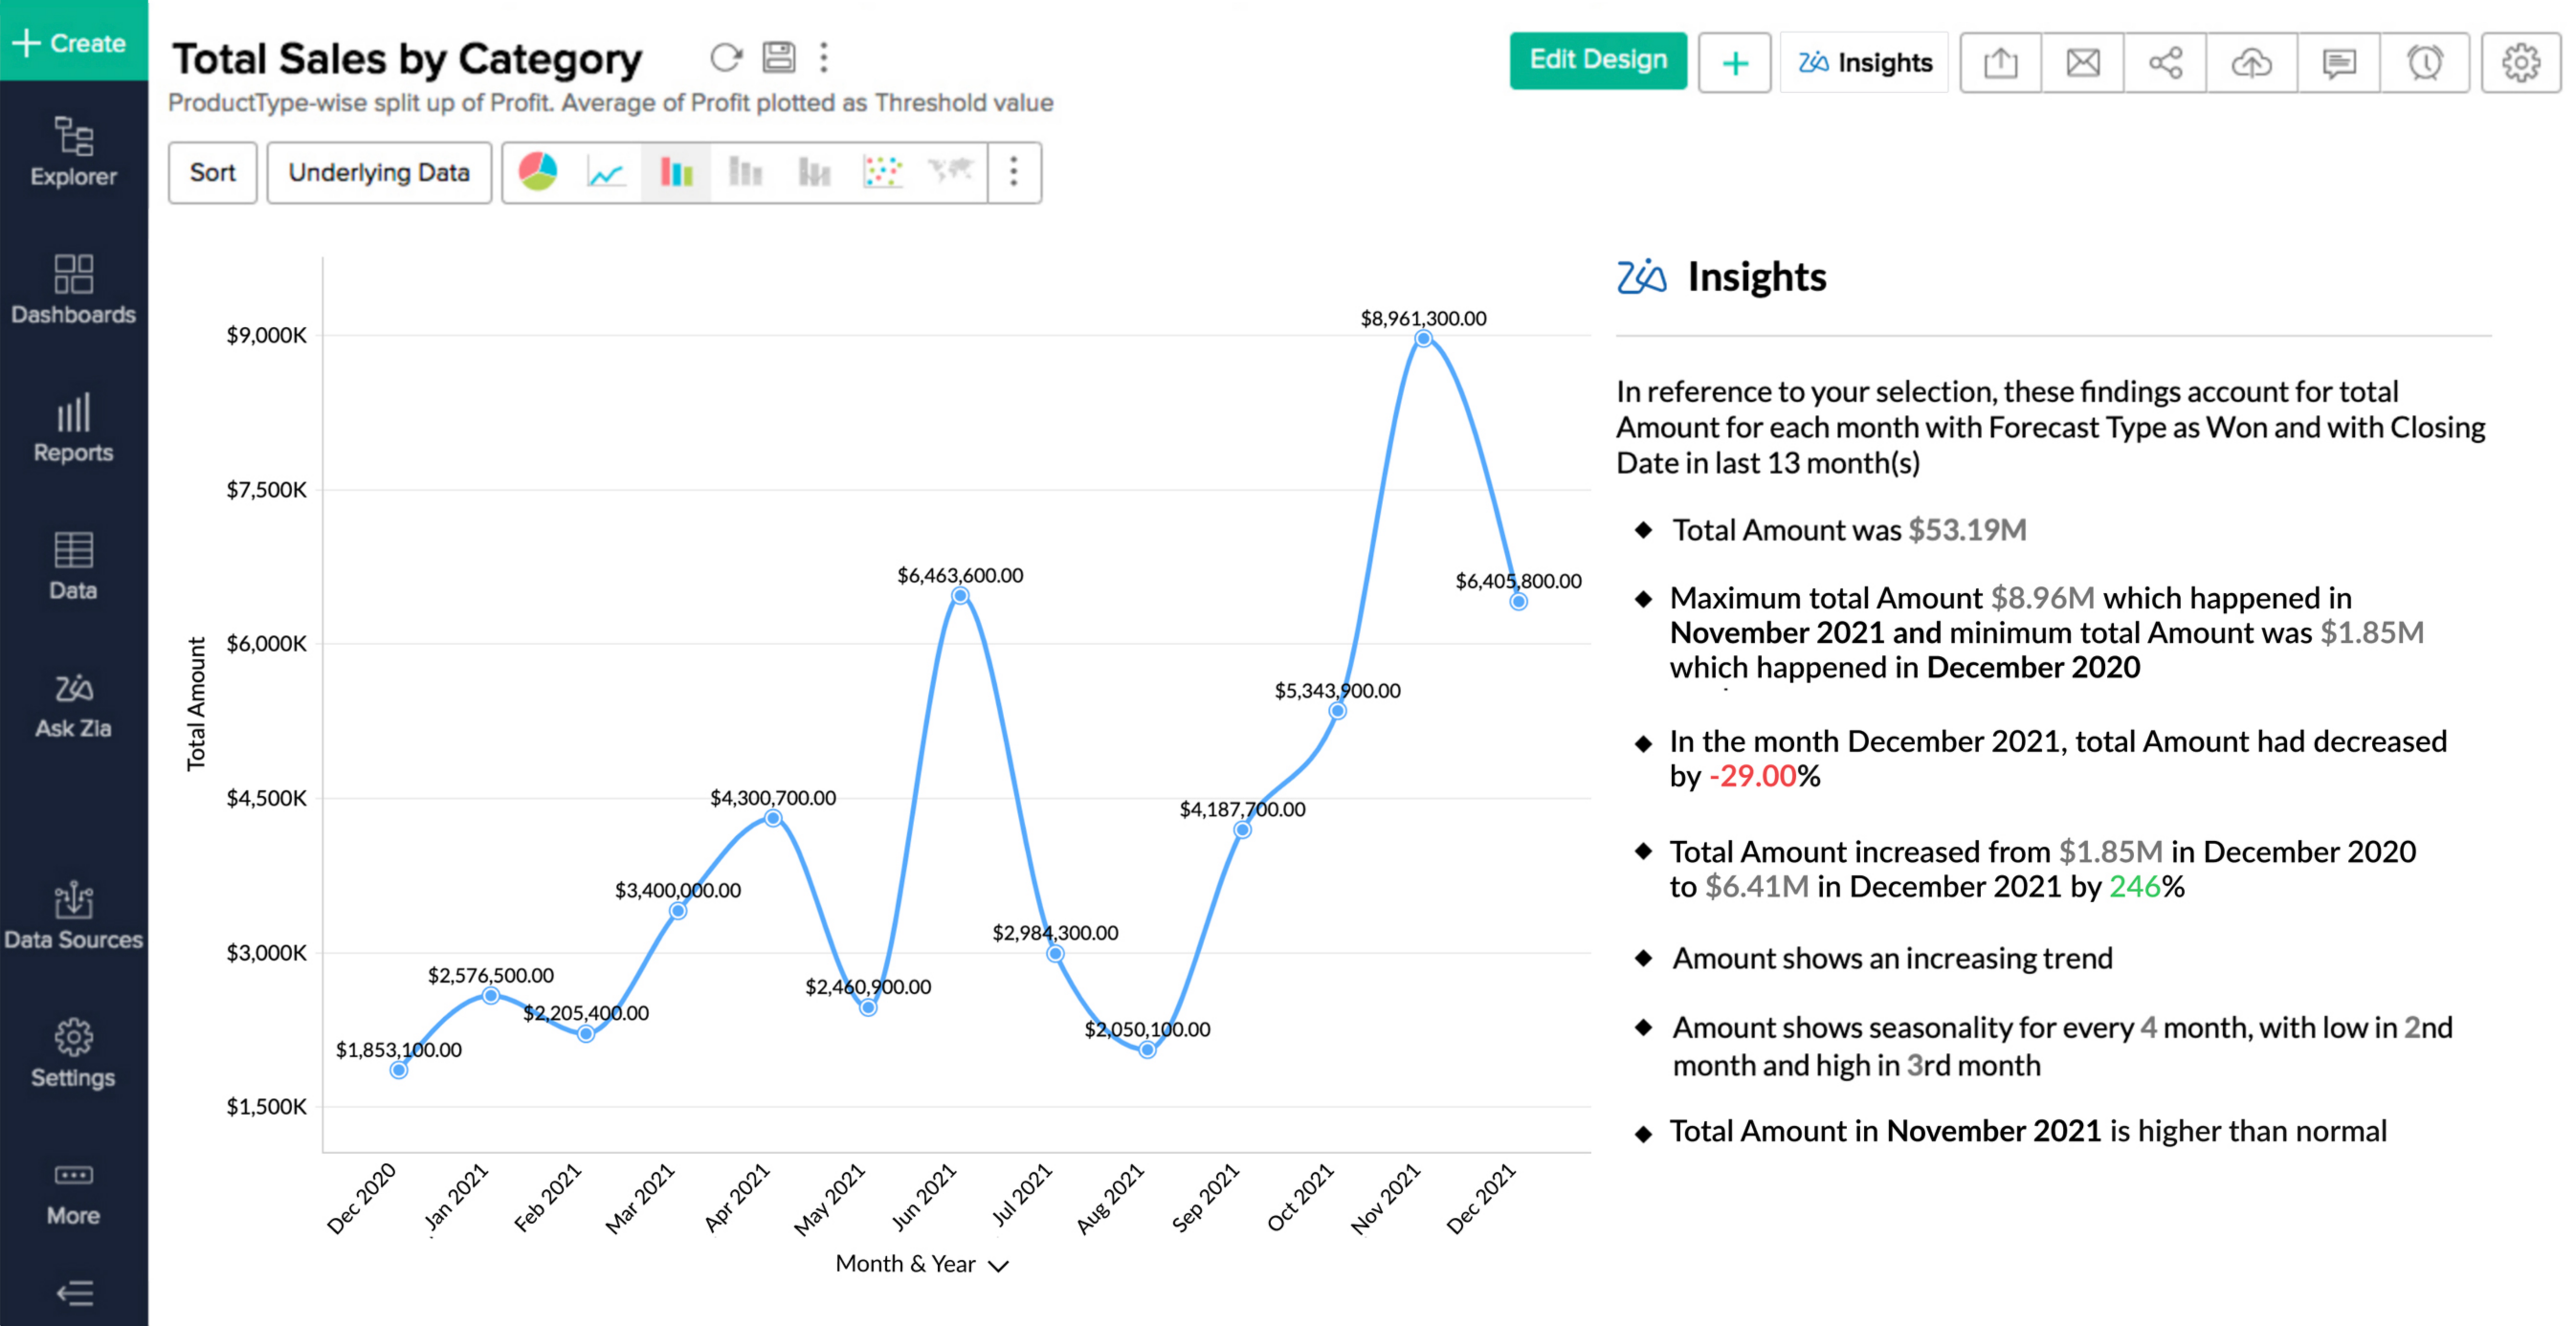
Task: Click the save icon beside title
Action: [778, 57]
